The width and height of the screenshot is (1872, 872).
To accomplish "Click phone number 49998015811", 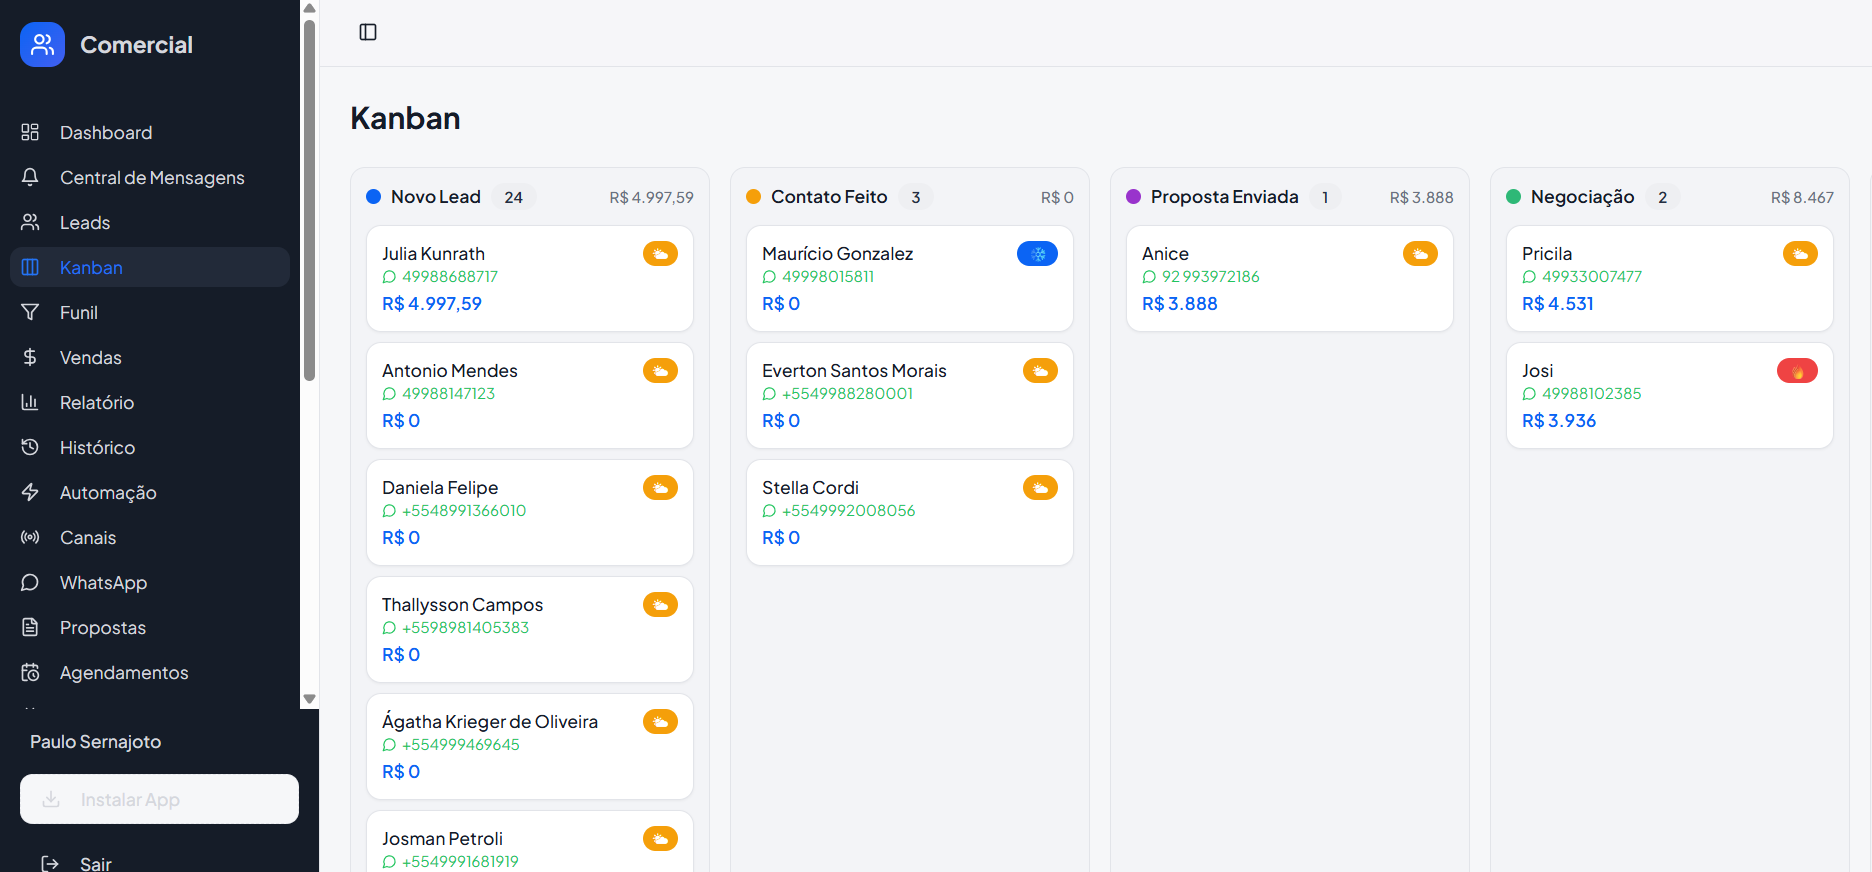I will tap(828, 277).
